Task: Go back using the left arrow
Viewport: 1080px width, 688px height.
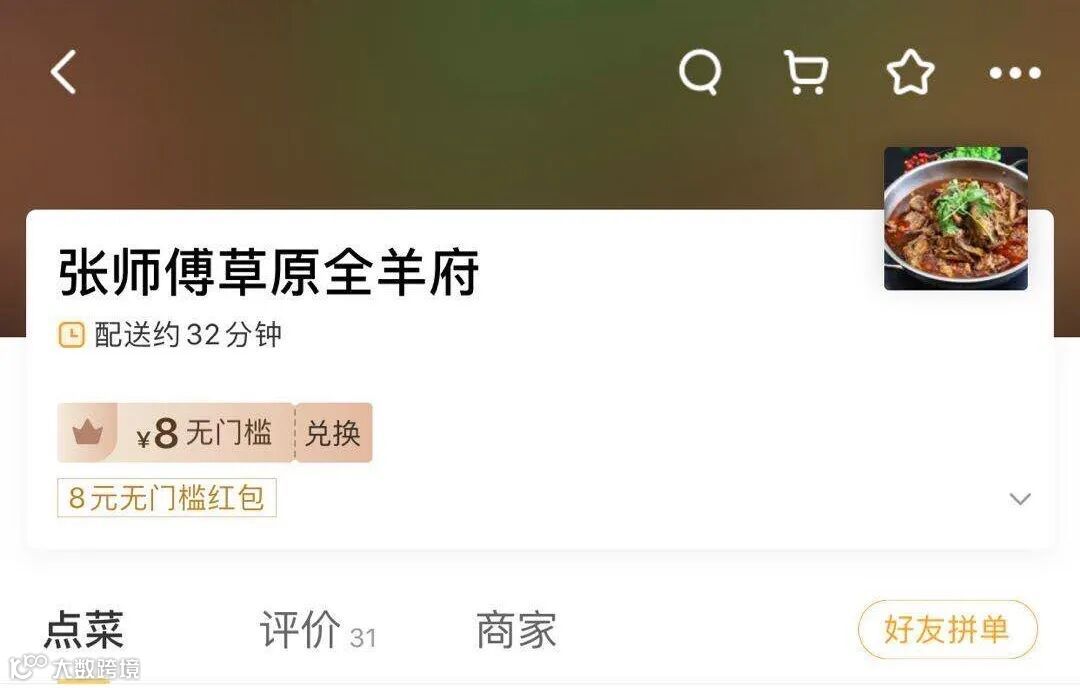Action: pyautogui.click(x=63, y=72)
